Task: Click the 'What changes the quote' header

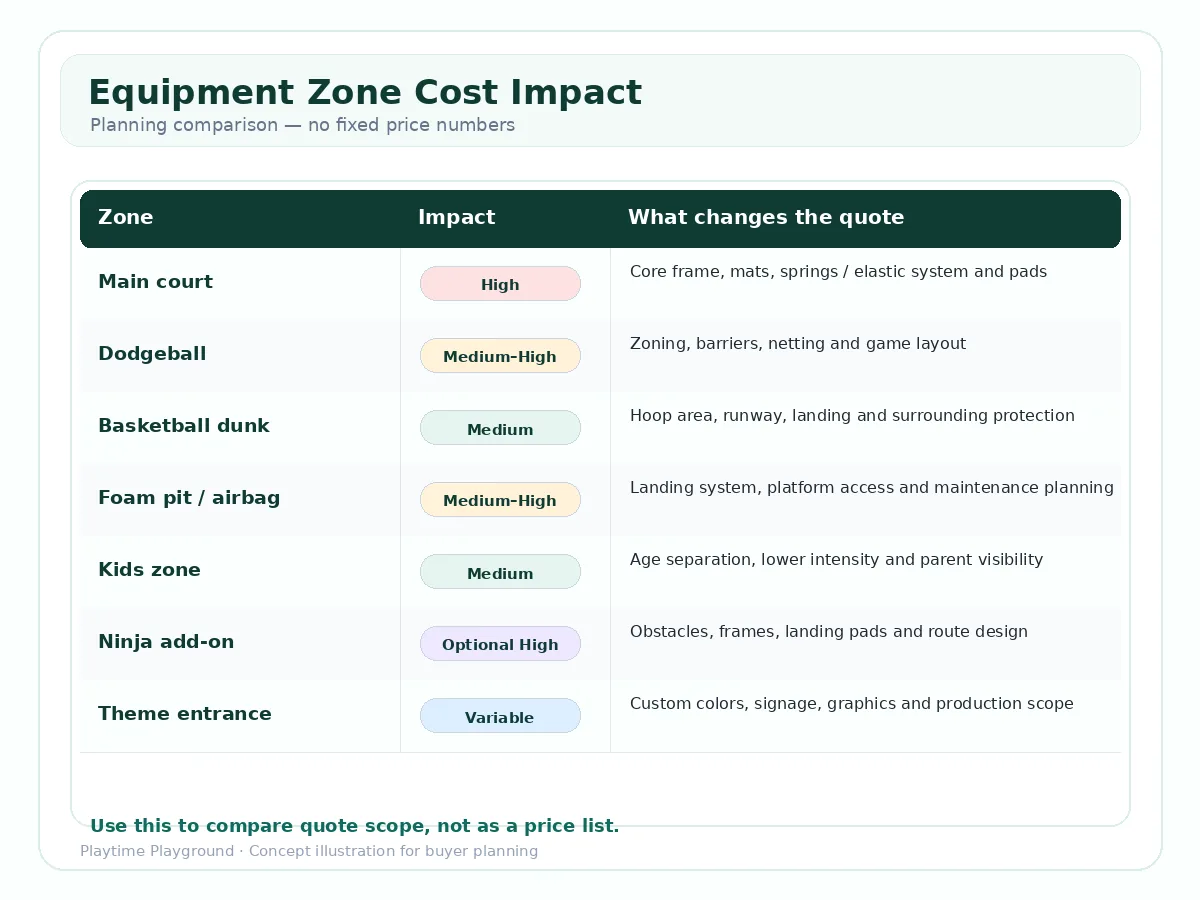Action: coord(766,217)
